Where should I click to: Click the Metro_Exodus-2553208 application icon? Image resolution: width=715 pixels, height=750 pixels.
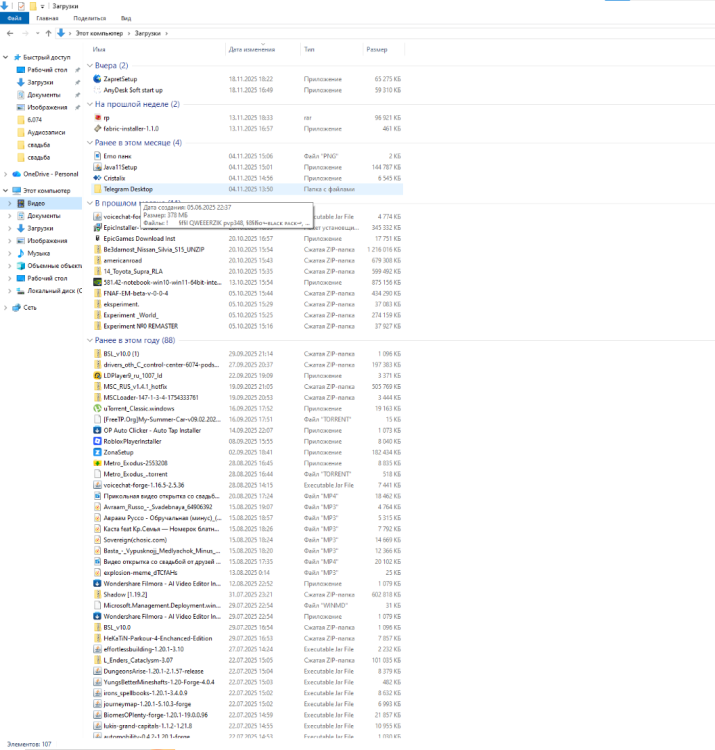tap(98, 463)
